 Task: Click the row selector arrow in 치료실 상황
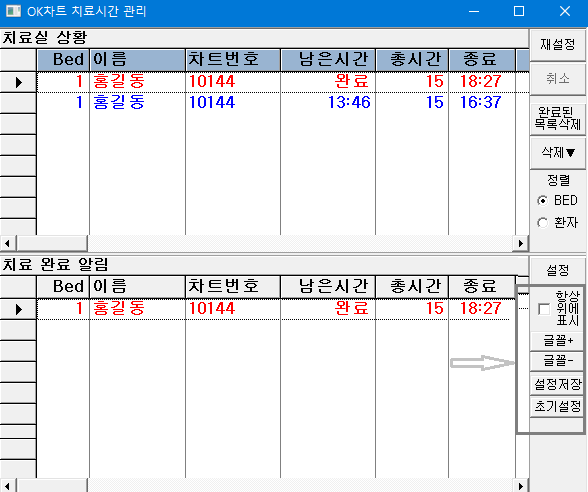[19, 82]
